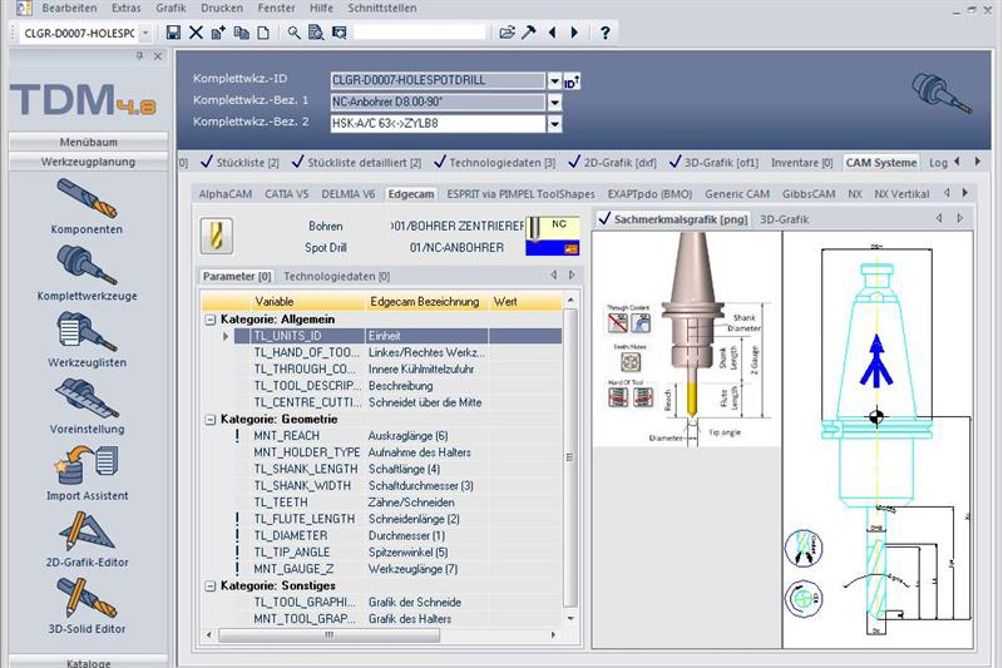Click the blank page toolbar icon

tap(263, 33)
